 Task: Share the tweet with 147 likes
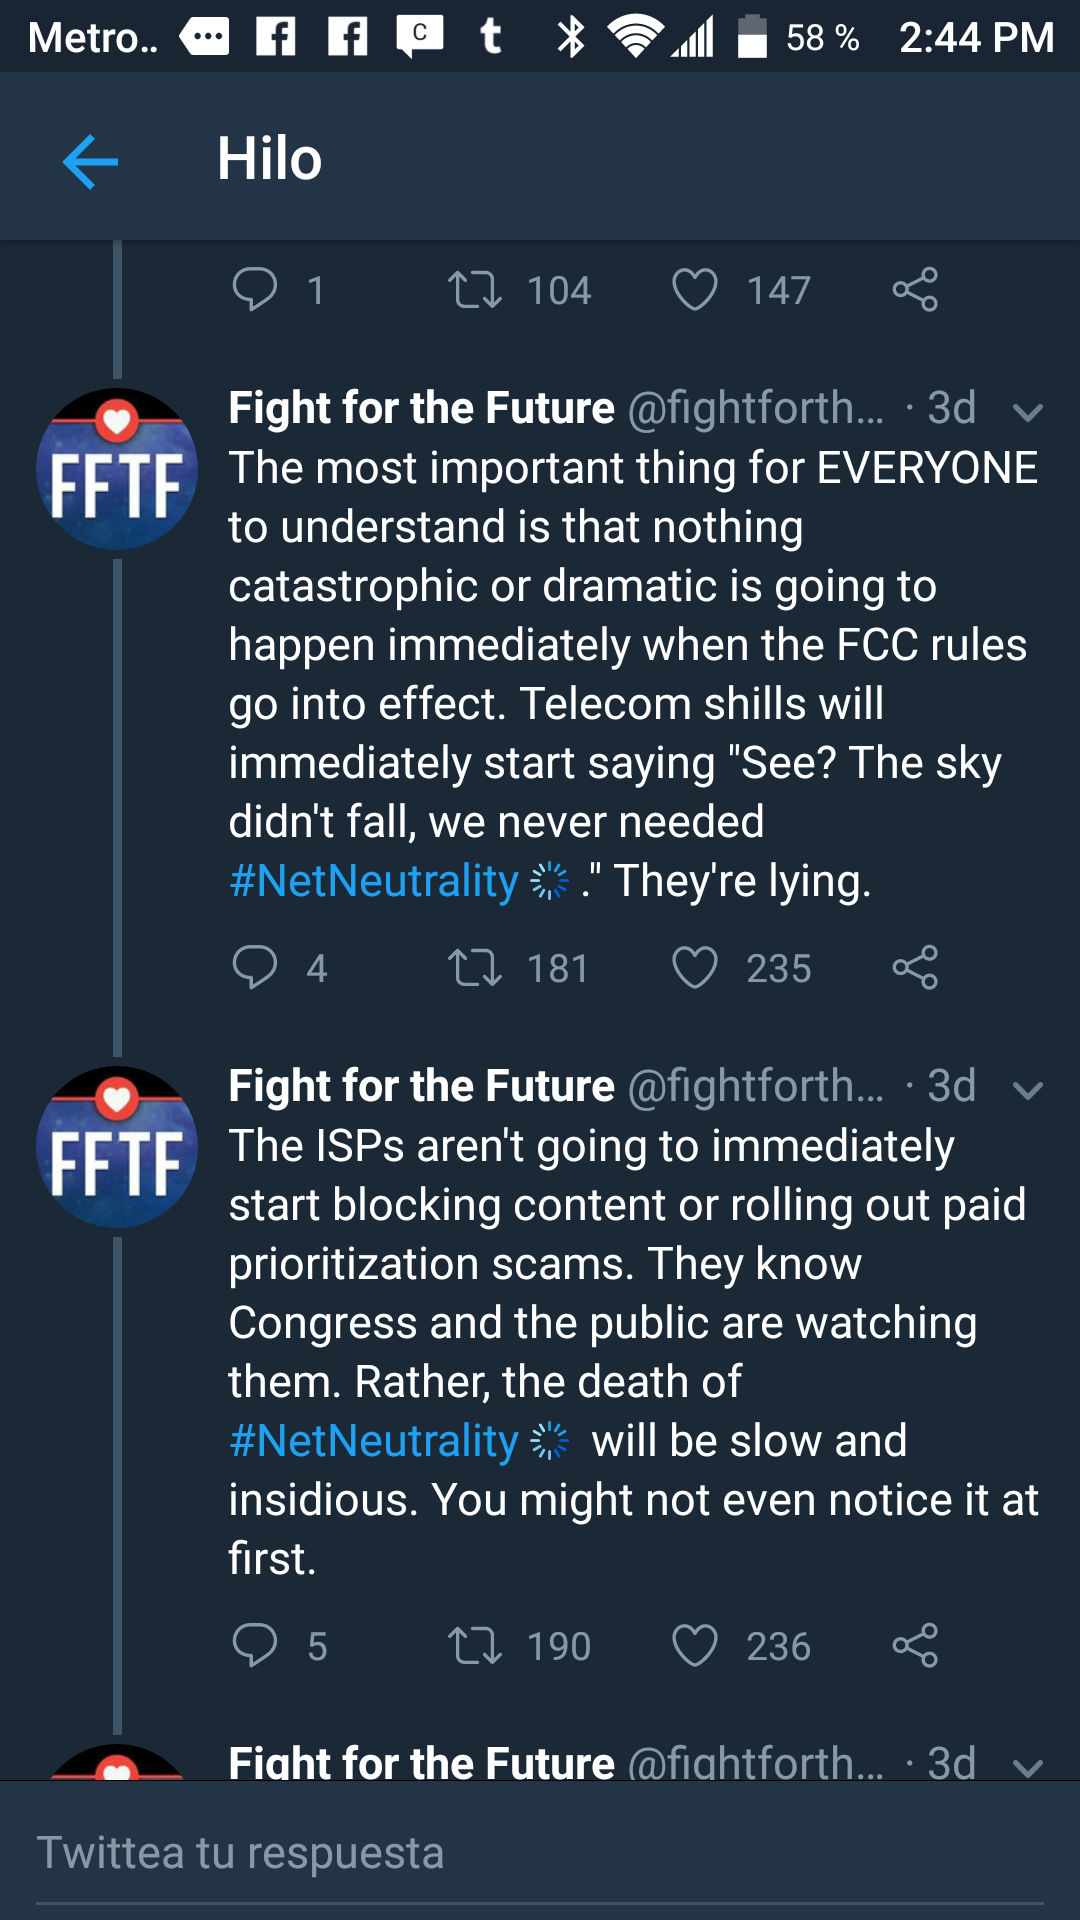click(915, 290)
